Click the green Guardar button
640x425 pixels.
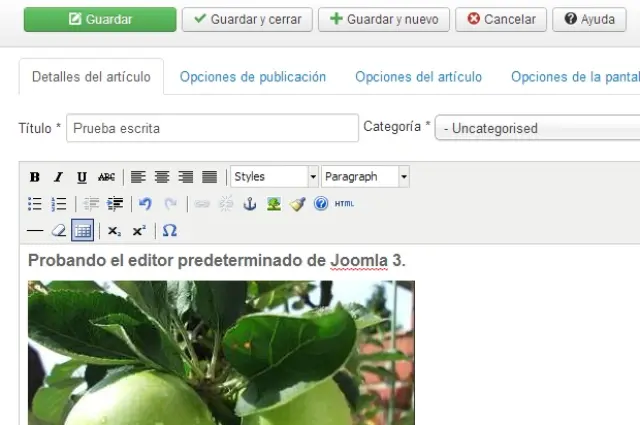point(100,19)
